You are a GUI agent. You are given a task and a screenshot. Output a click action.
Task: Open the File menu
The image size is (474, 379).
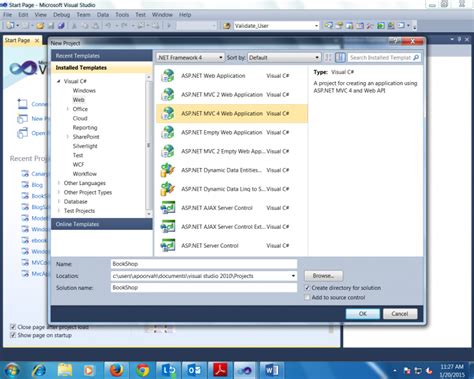point(8,15)
